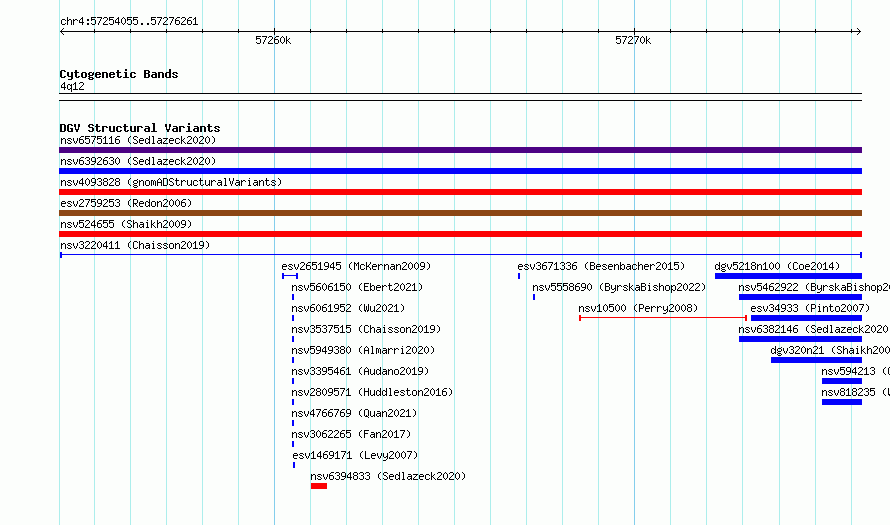Select the blue esv34933 variant bar
Screen dimensions: 890x525
point(807,318)
